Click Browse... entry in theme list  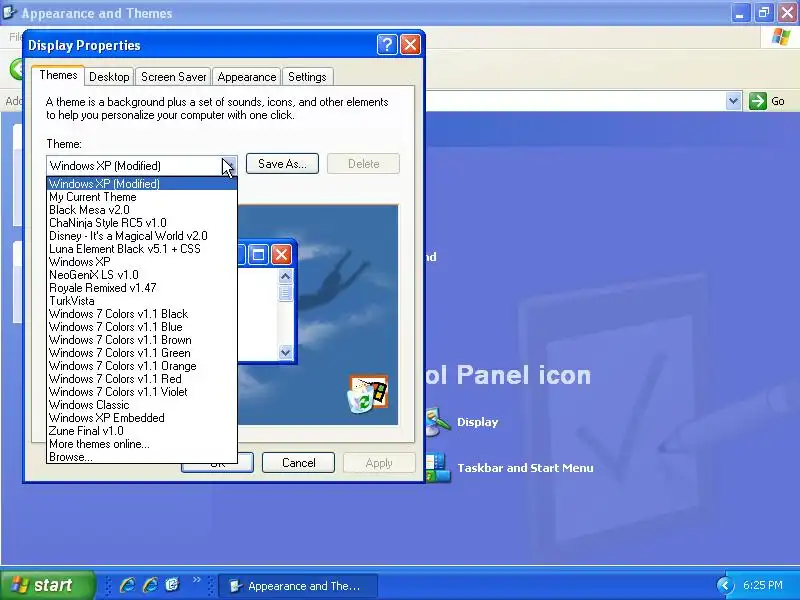point(142,457)
